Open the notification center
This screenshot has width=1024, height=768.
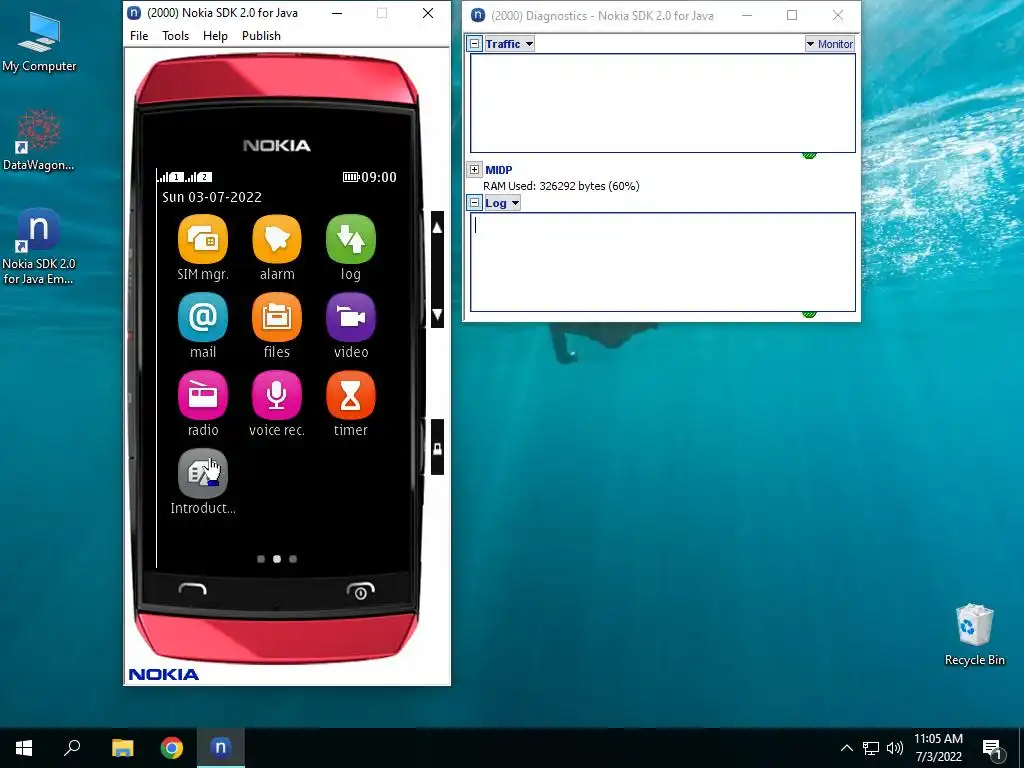point(993,749)
